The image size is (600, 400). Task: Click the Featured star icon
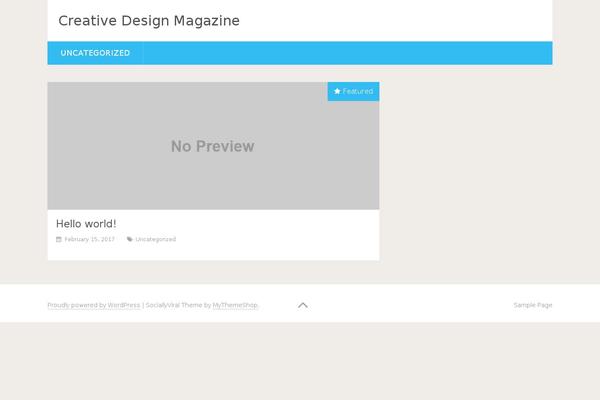coord(337,91)
